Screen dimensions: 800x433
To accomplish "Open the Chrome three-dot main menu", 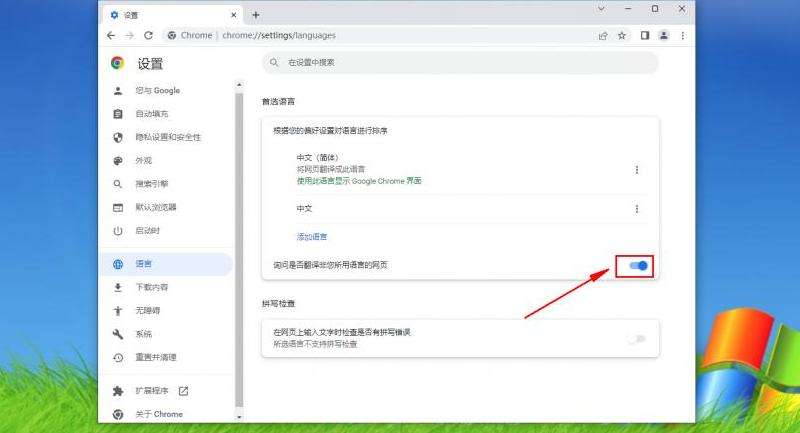I will click(x=681, y=35).
